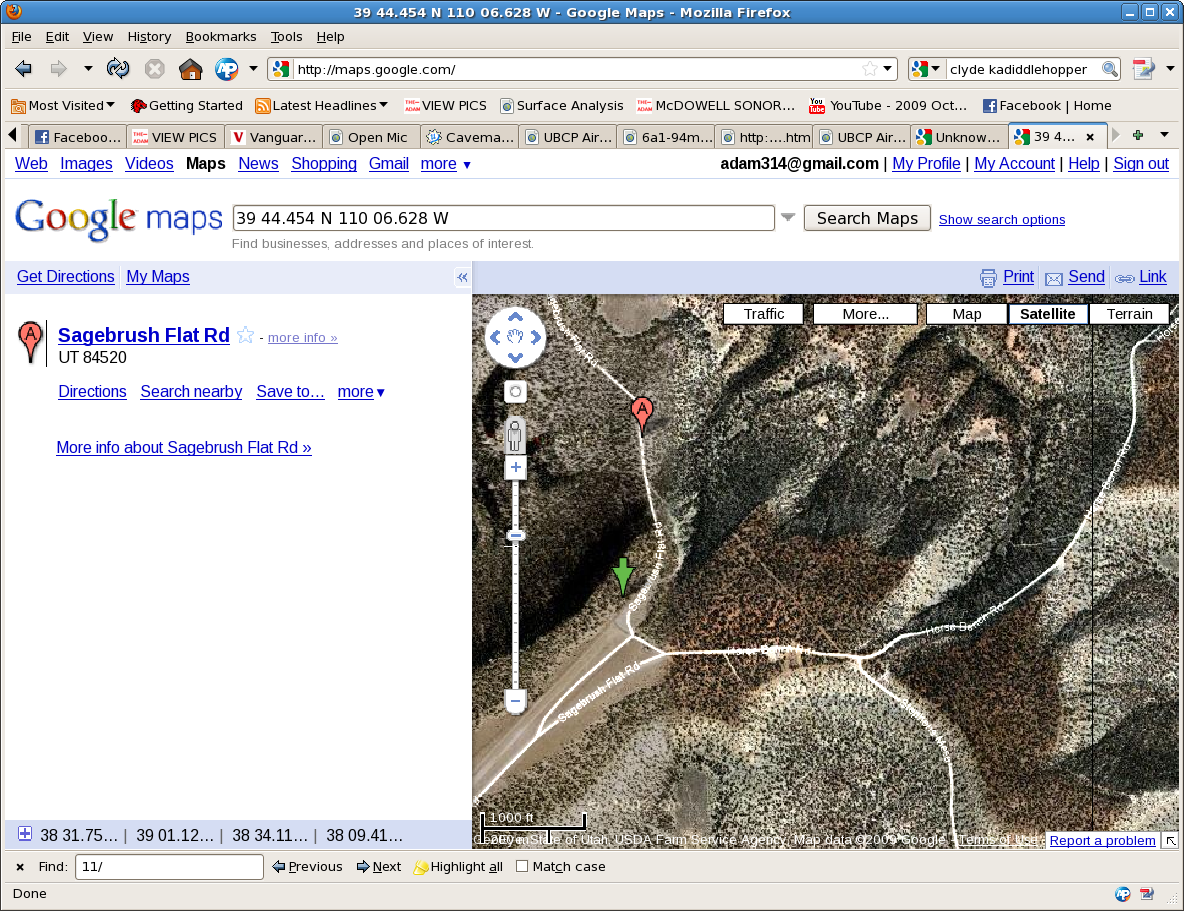
Task: Click the Street View pegman icon
Action: (x=515, y=436)
